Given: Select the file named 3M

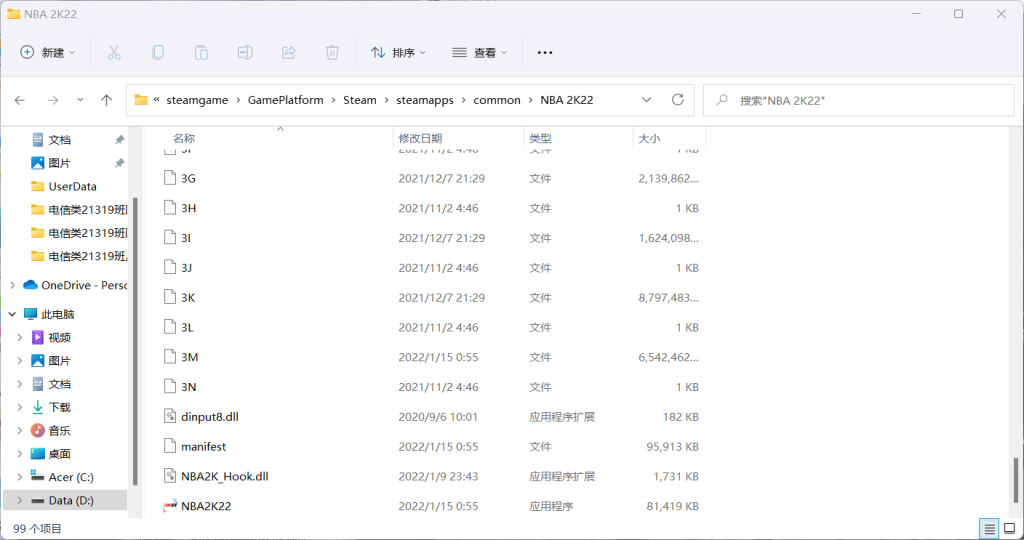Looking at the screenshot, I should [189, 357].
